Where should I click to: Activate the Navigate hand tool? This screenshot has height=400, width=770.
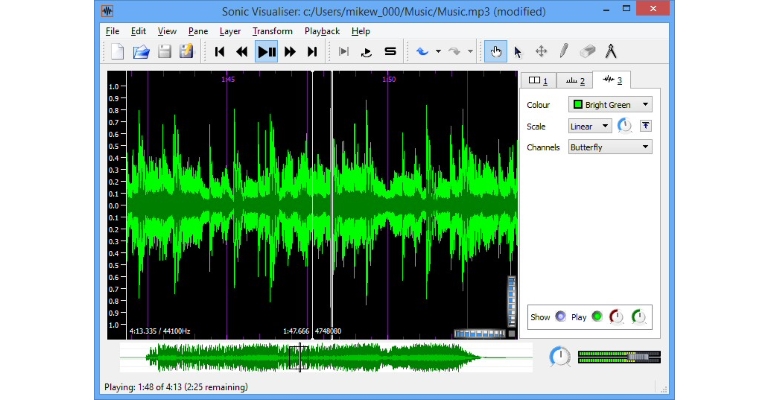(495, 52)
